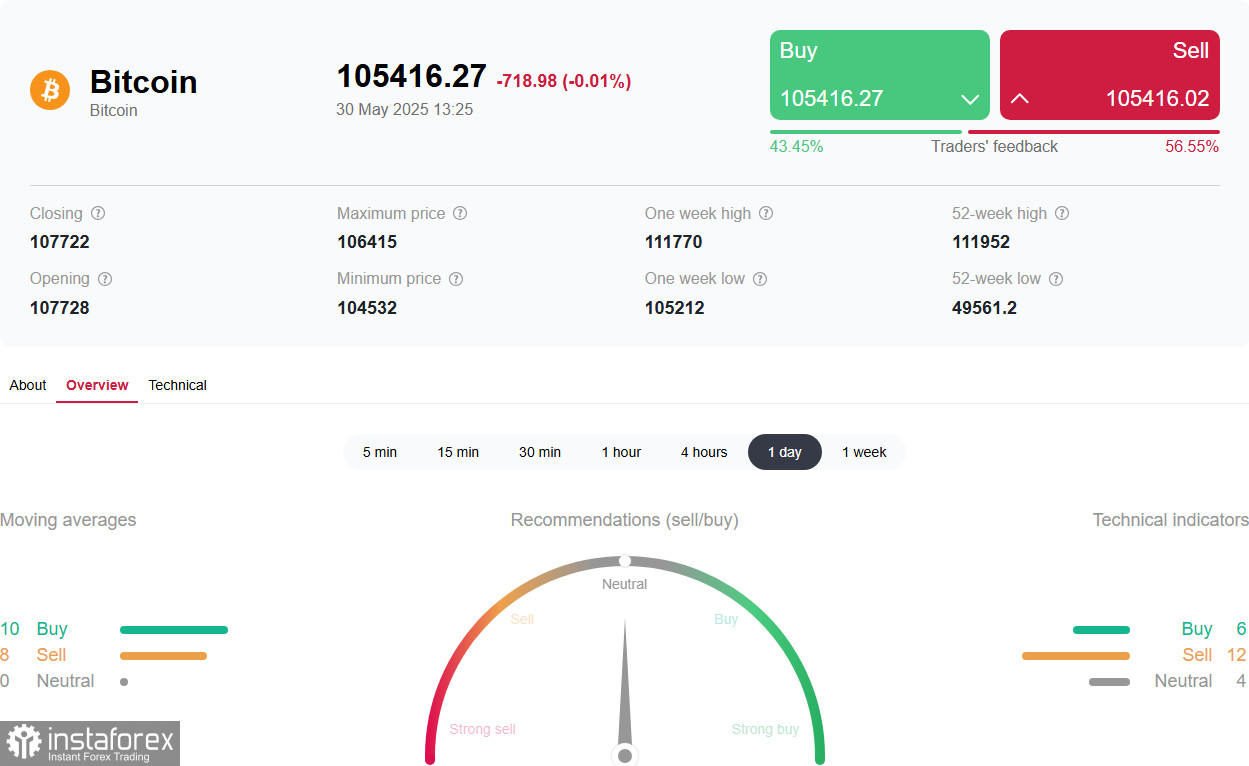Choose the 1 week timeframe

[864, 452]
